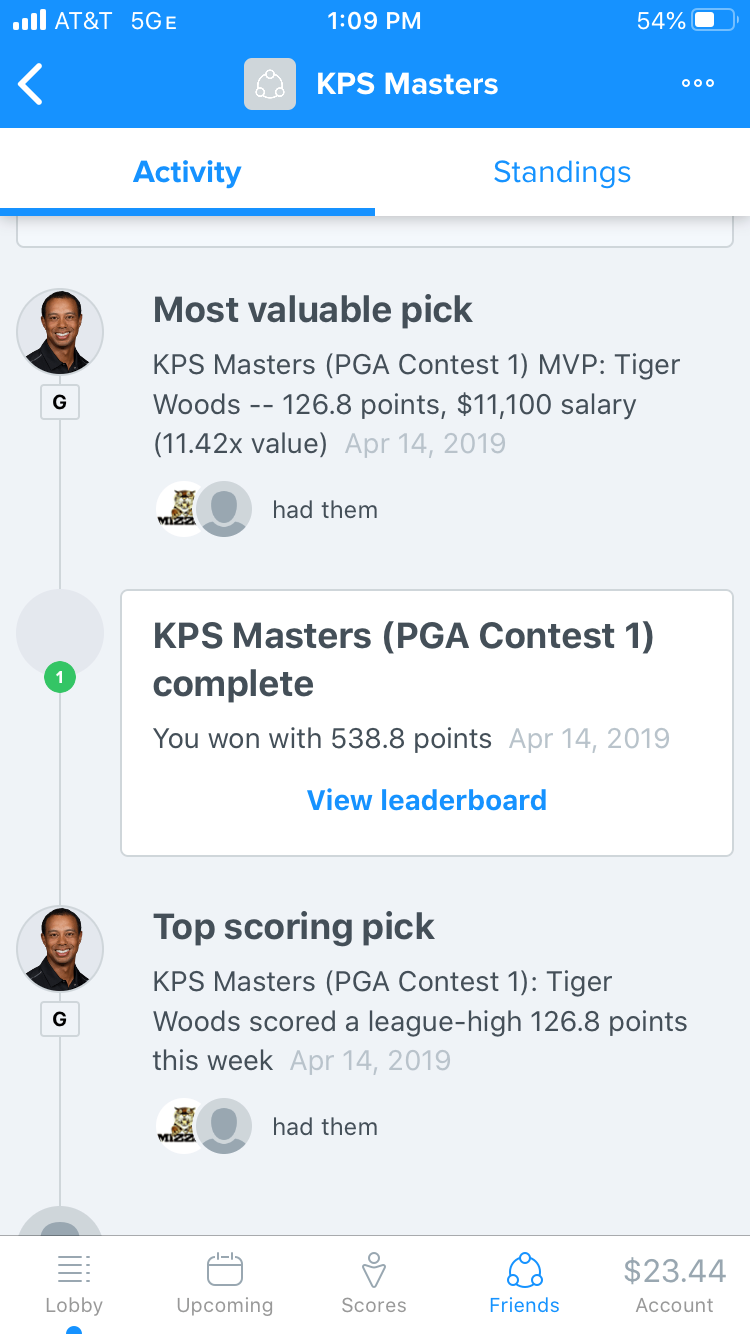The width and height of the screenshot is (750, 1334).
Task: Select the Activity tab
Action: [x=187, y=172]
